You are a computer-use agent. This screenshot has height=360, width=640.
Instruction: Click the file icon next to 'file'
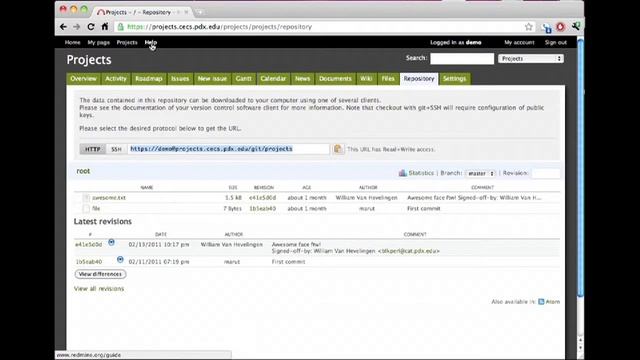[86, 209]
